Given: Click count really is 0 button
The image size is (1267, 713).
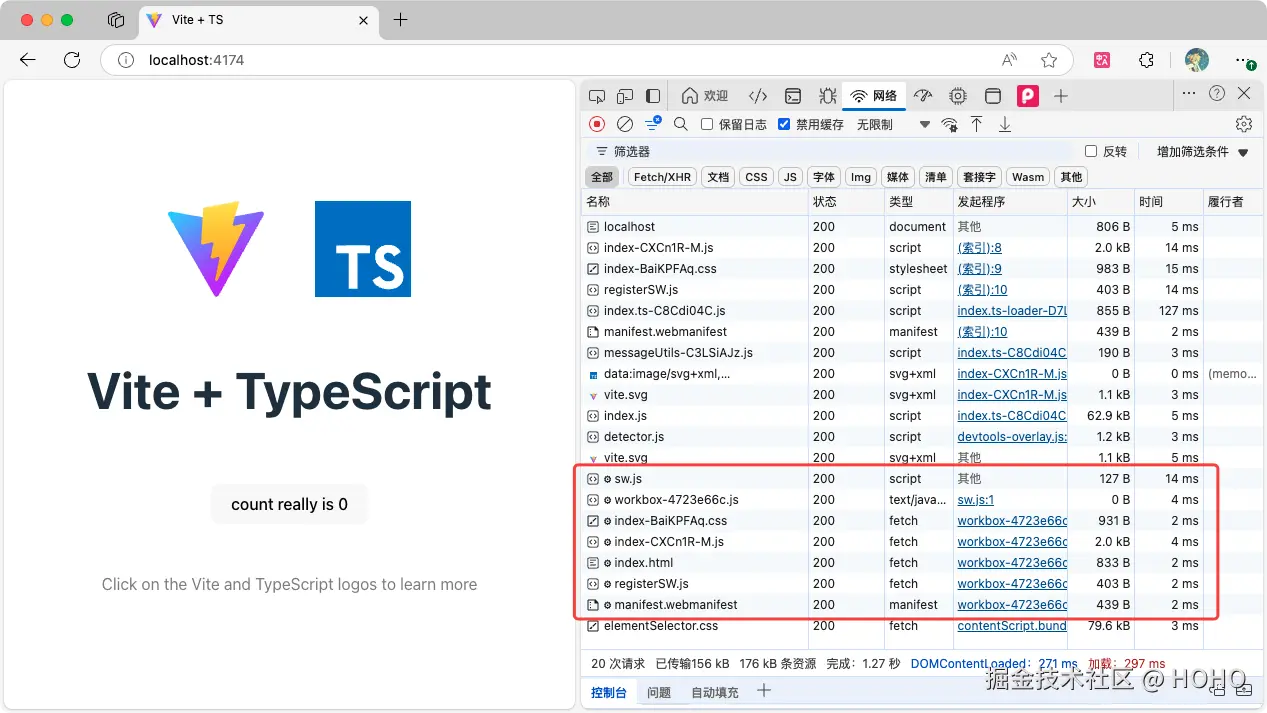Looking at the screenshot, I should coord(289,504).
